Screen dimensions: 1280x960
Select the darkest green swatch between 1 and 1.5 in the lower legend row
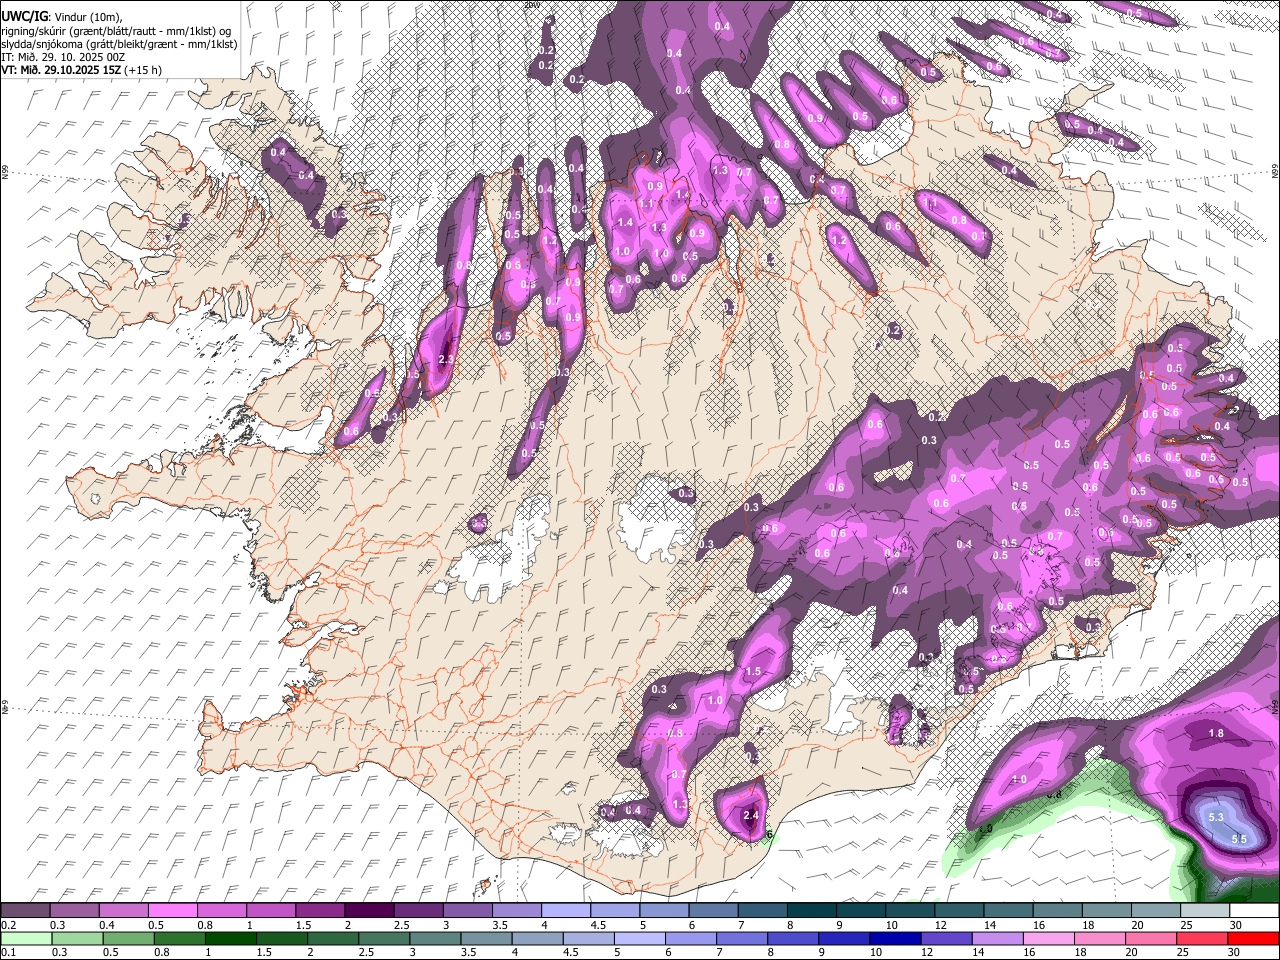tap(232, 938)
